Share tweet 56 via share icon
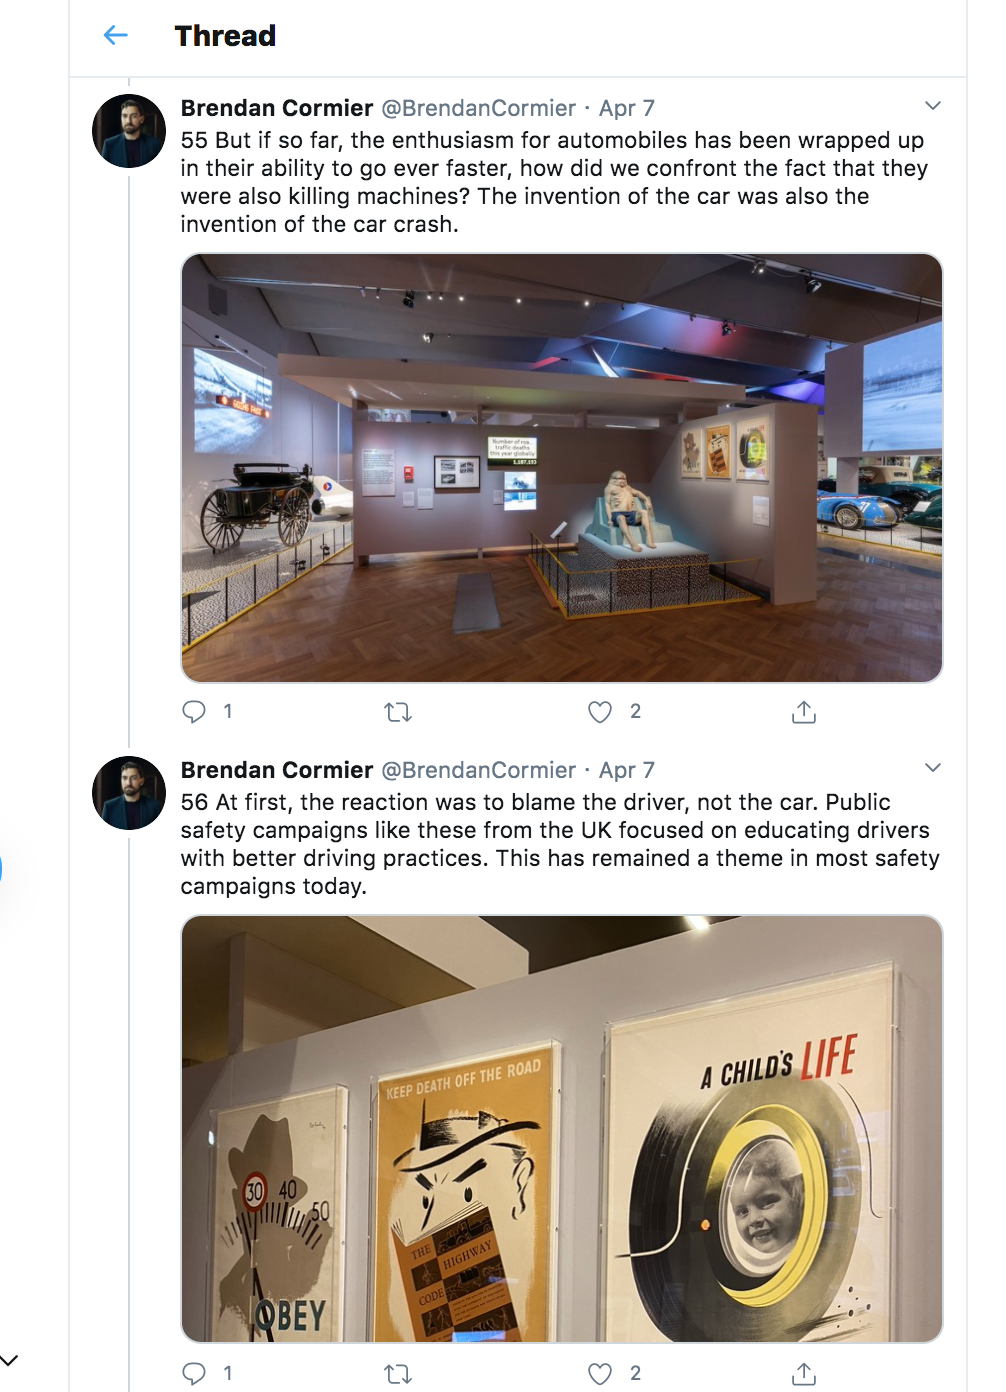This screenshot has width=1006, height=1392. pyautogui.click(x=804, y=1374)
